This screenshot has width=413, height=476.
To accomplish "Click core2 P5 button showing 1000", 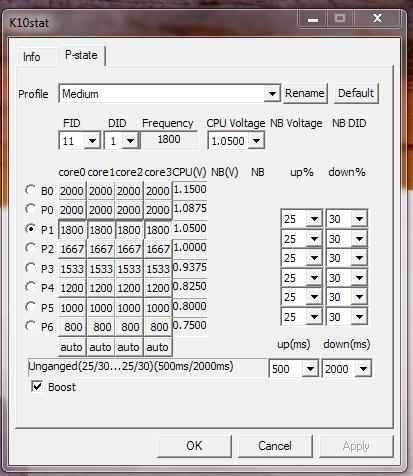I will [129, 308].
